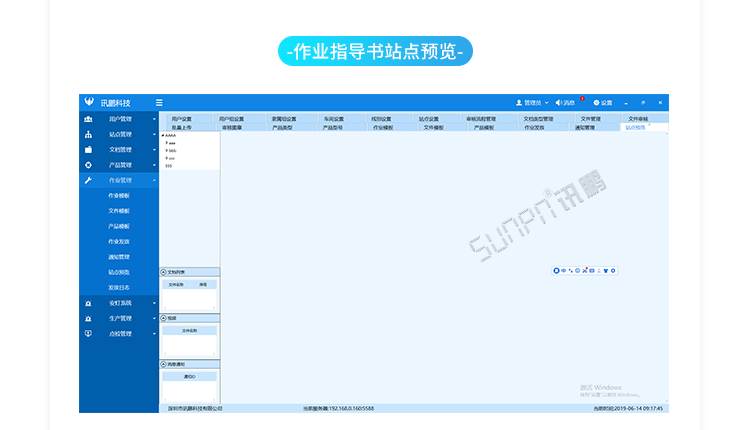Select the sss tree item
The image size is (750, 430).
(168, 166)
